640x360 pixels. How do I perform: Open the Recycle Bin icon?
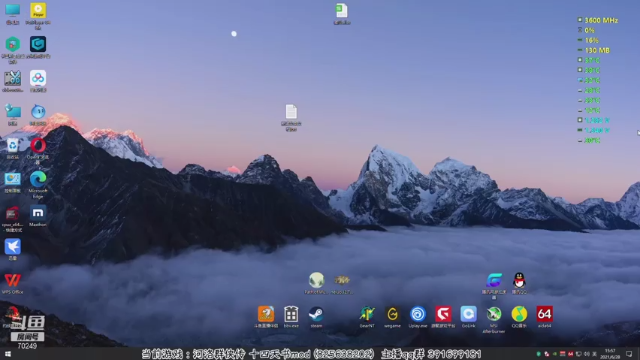(13, 148)
